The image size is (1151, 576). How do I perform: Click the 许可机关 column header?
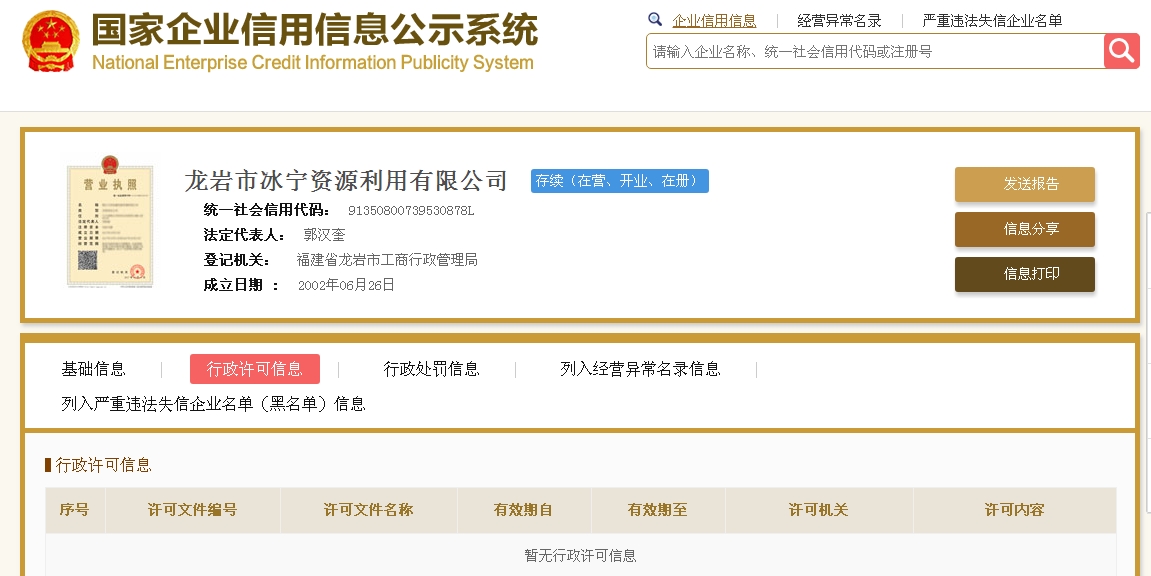pyautogui.click(x=819, y=510)
